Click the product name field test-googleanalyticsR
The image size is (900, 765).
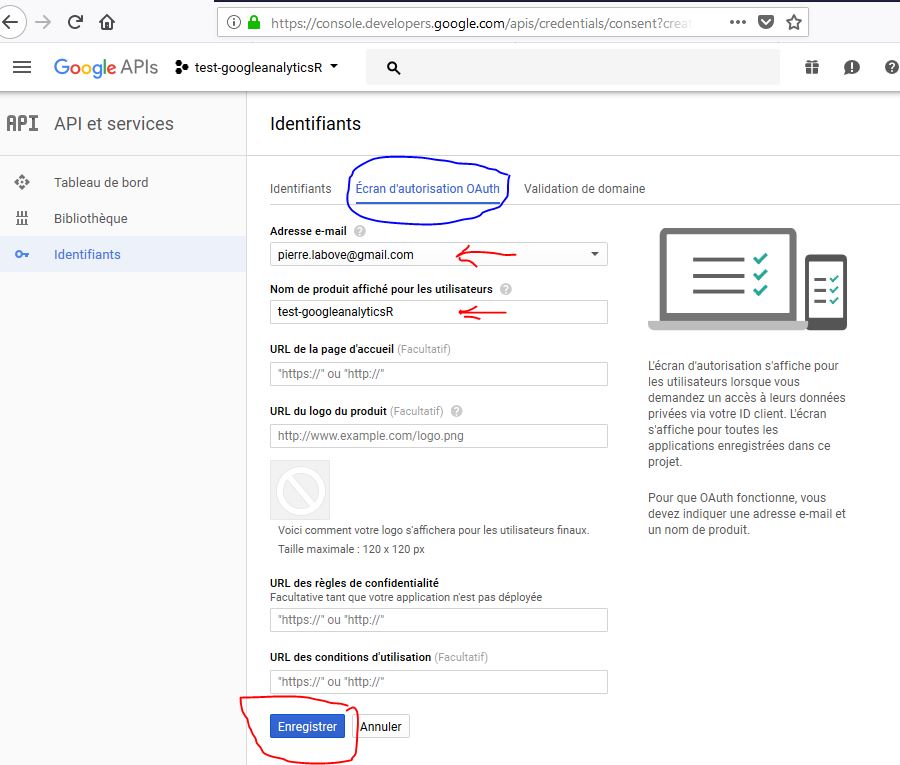click(439, 312)
